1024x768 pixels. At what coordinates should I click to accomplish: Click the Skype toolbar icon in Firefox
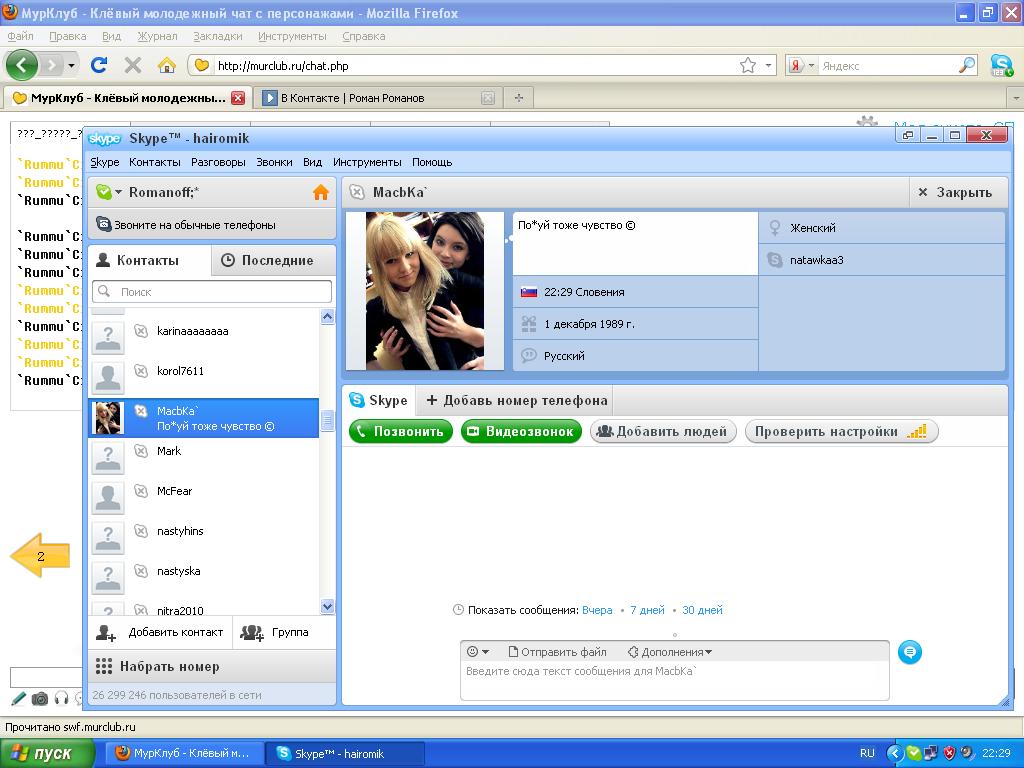(1000, 65)
